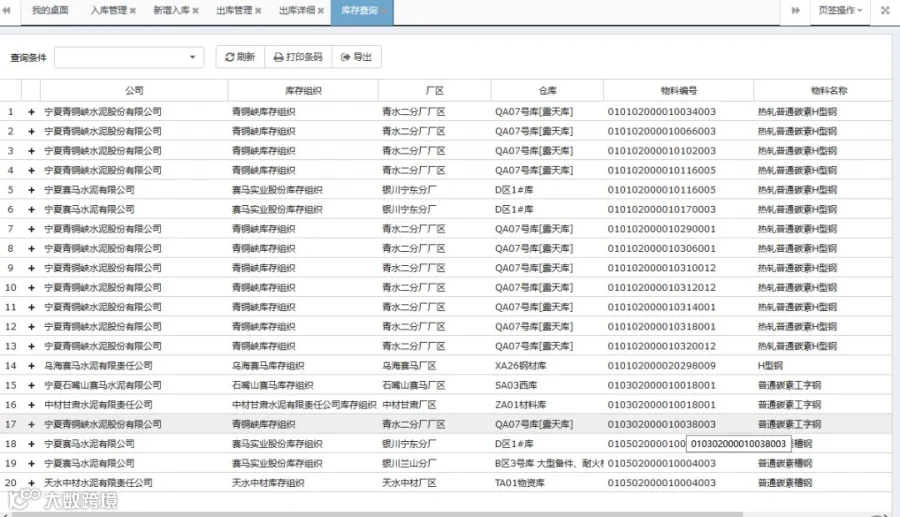Close the 新增入库 tab
Viewport: 900px width, 517px height.
(196, 11)
